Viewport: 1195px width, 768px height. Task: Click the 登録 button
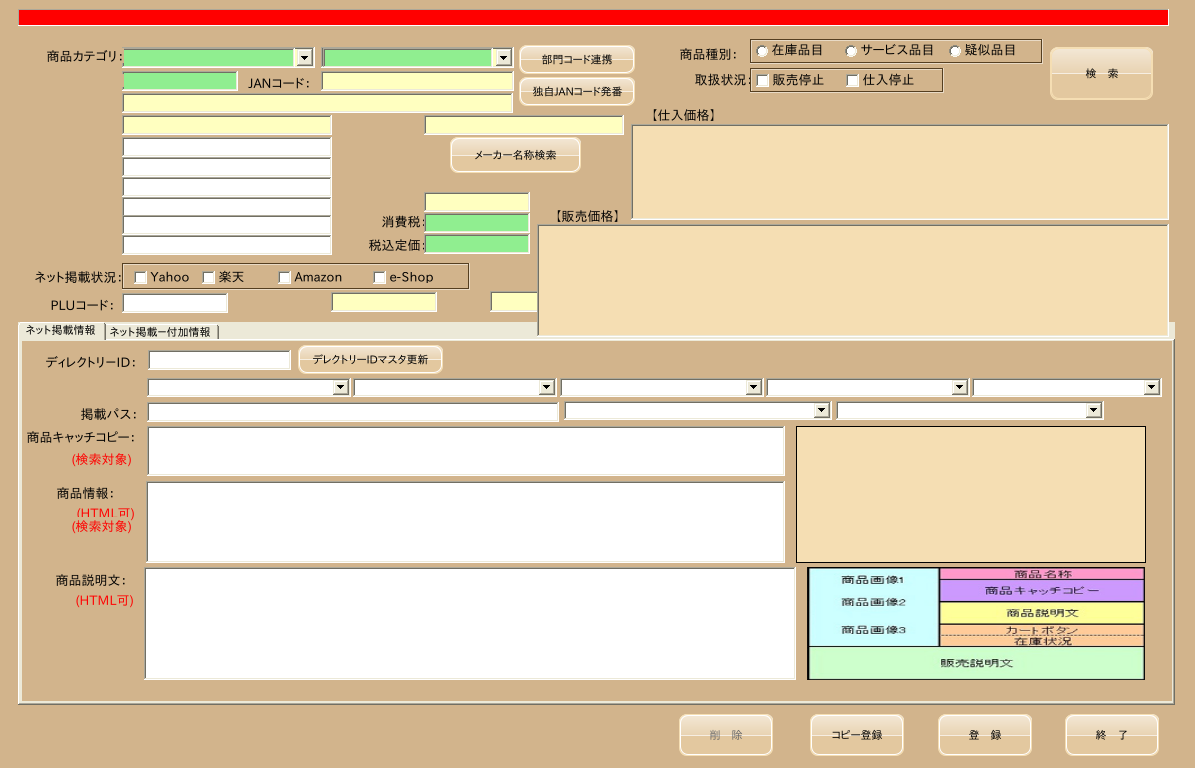click(x=985, y=734)
